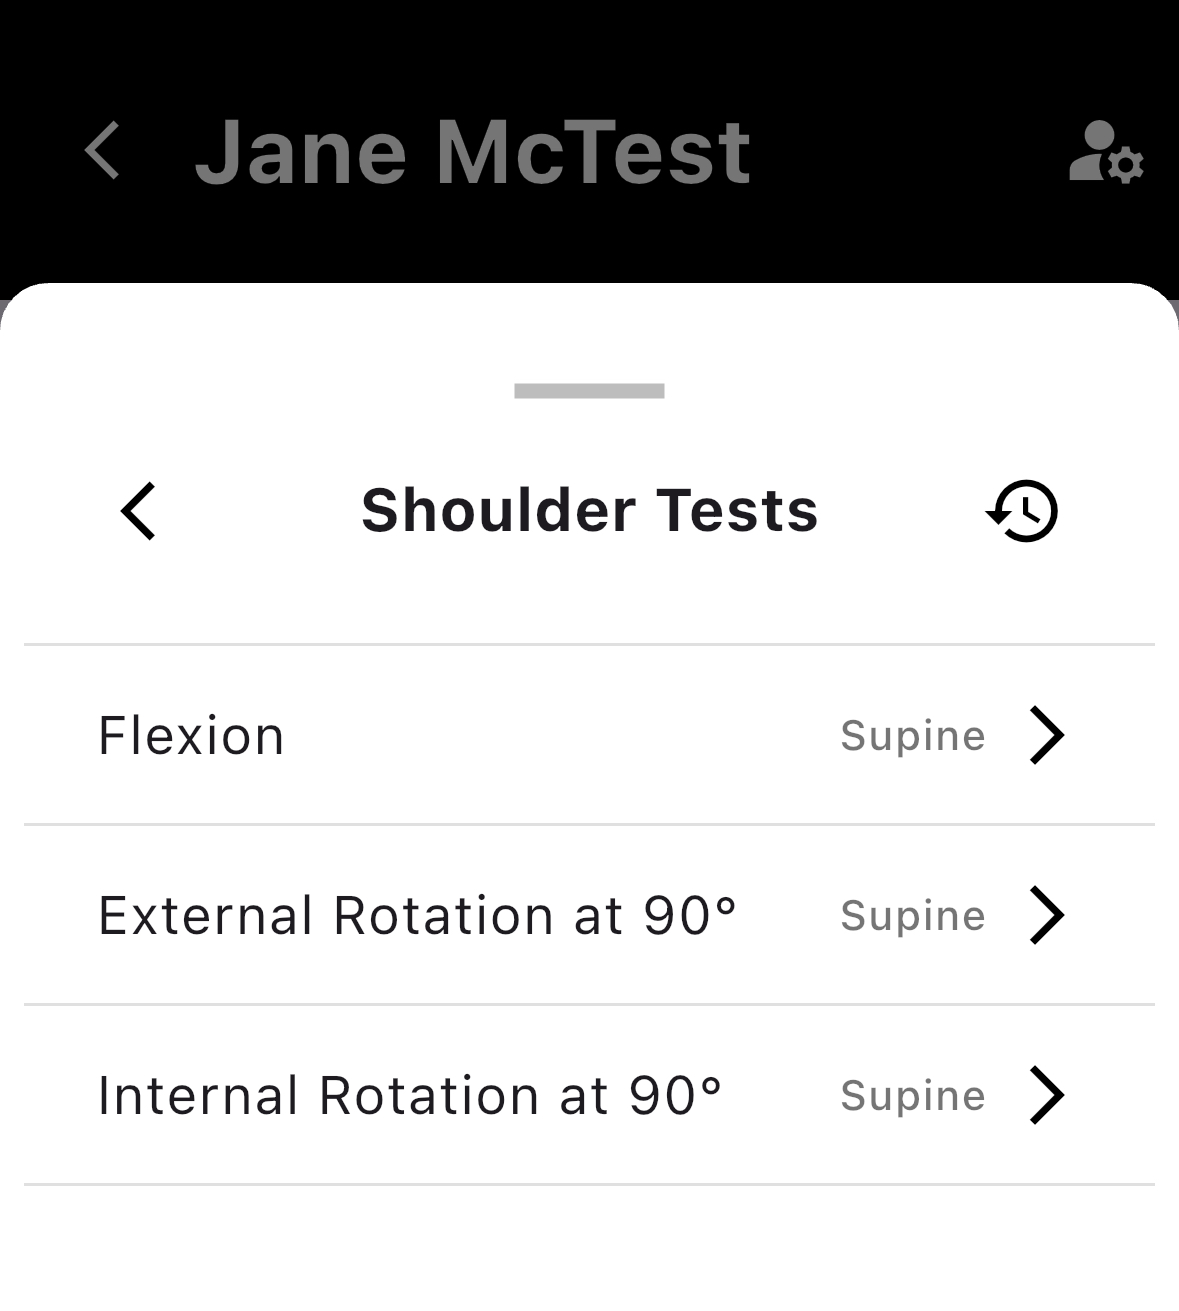Go back using arrow beside Jane McTest
1179x1311 pixels.
[x=102, y=151]
